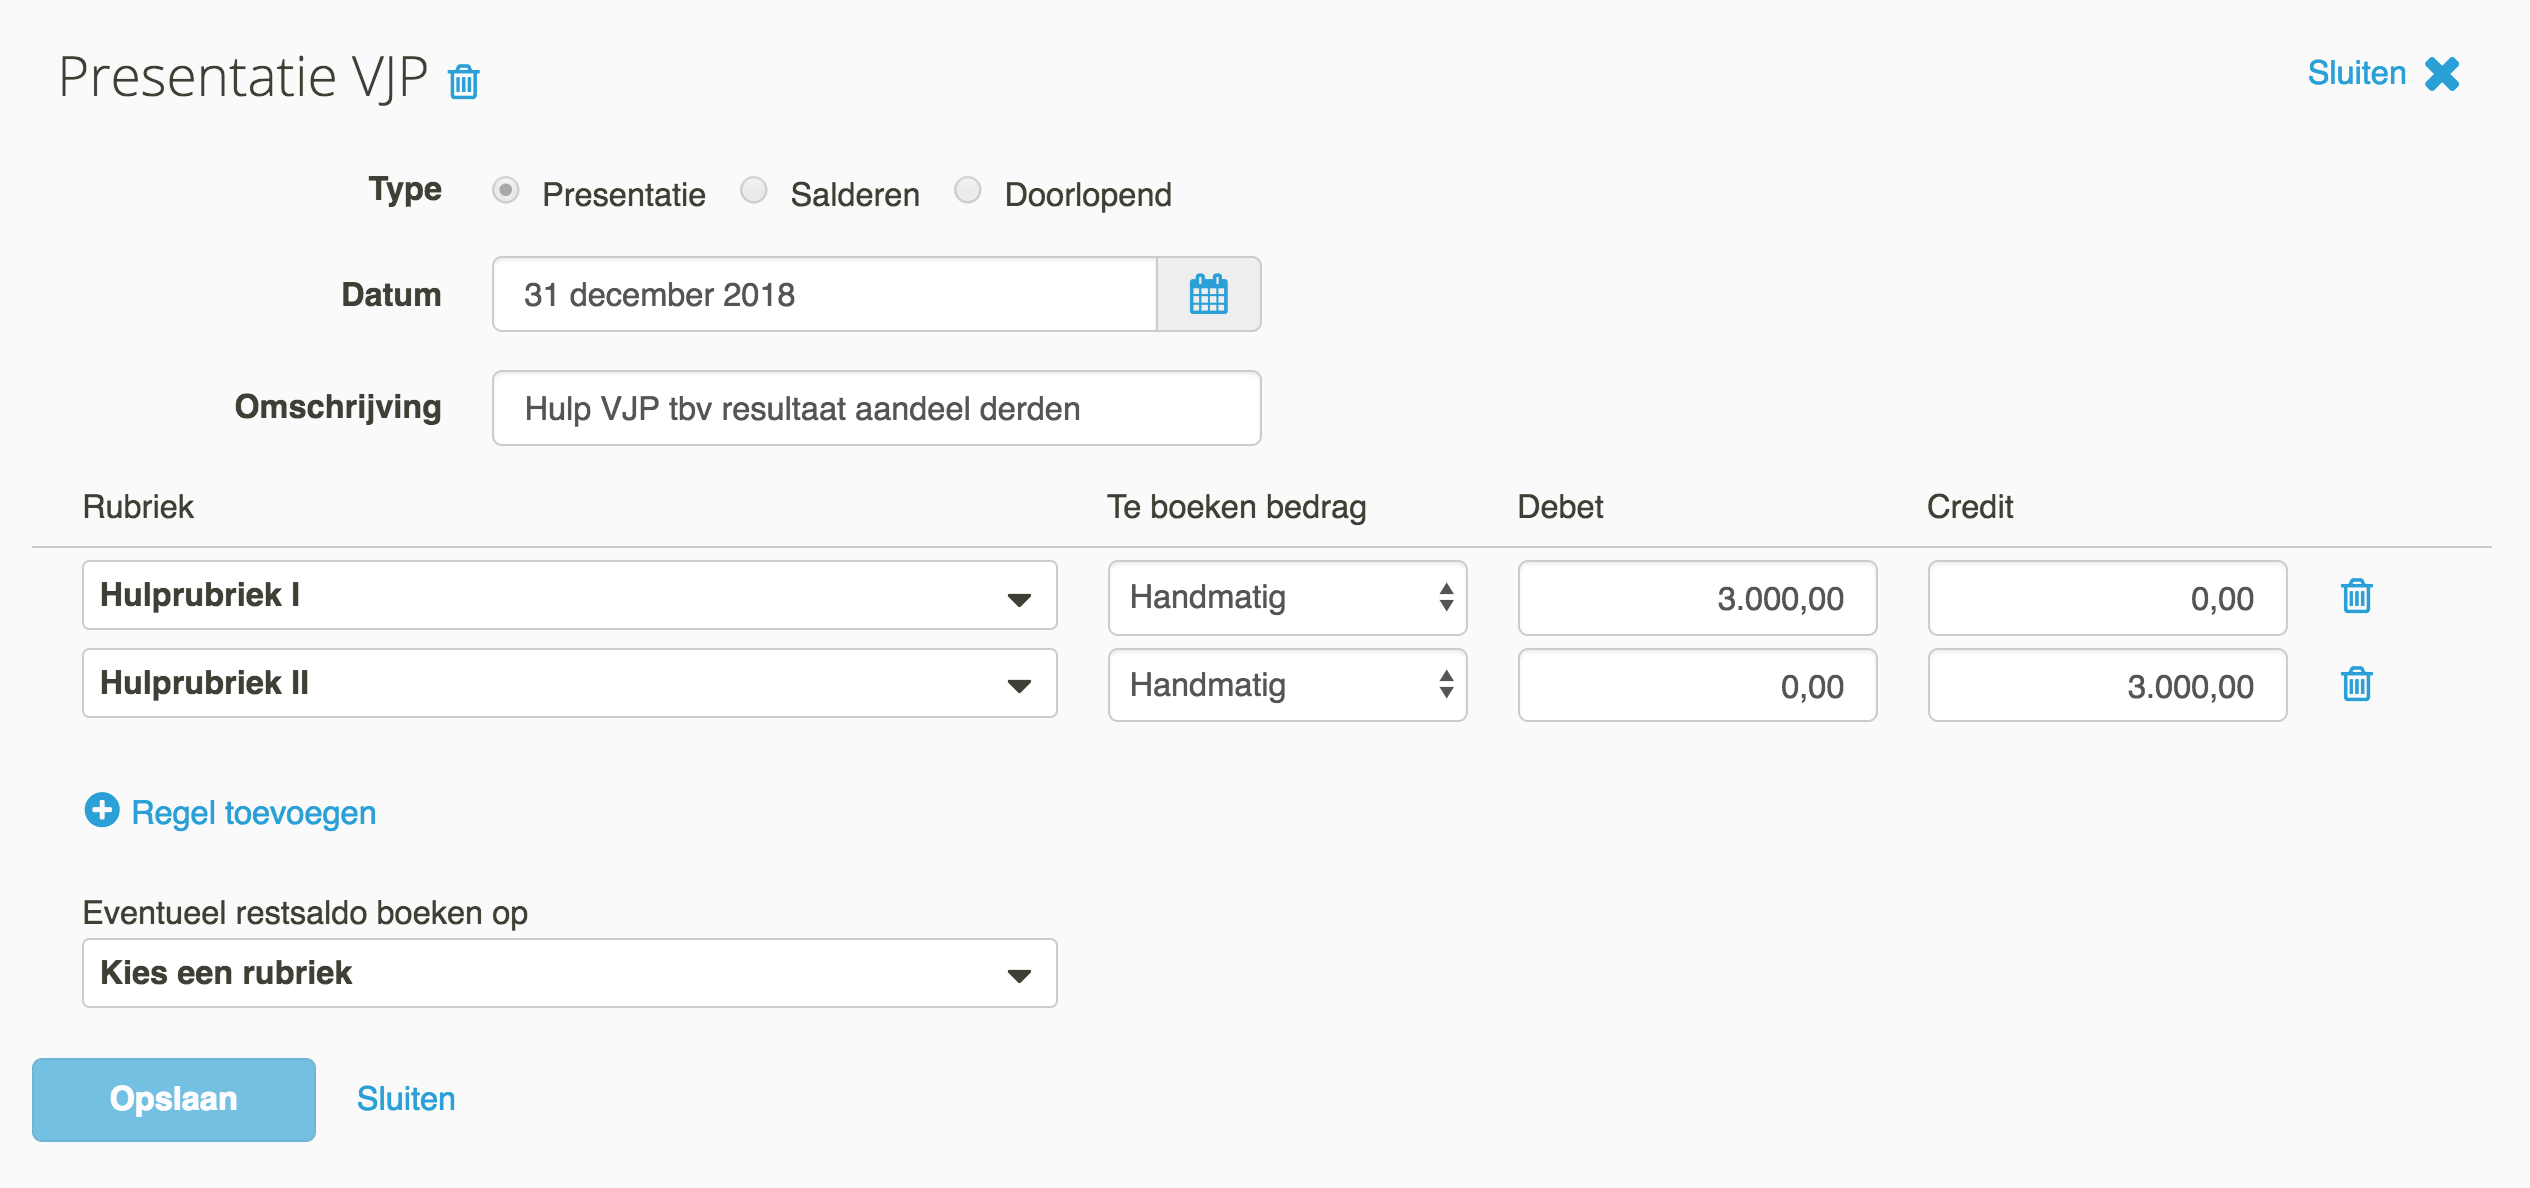Edit the Credit amount 0,00 for Hulprubriek I

2108,598
